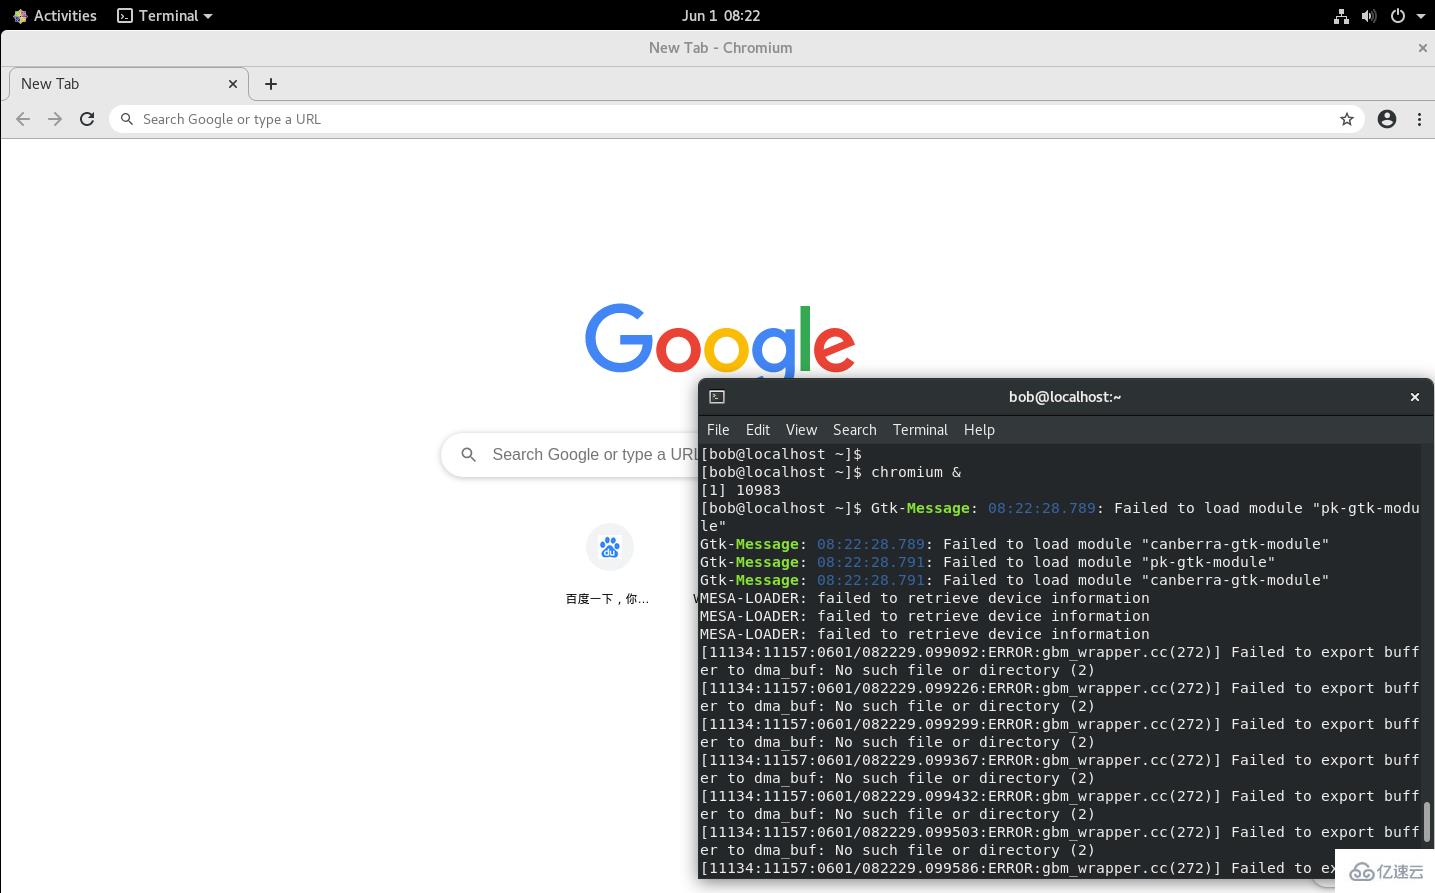Click the search icon in address bar
Screen dimensions: 1435x893
click(127, 119)
